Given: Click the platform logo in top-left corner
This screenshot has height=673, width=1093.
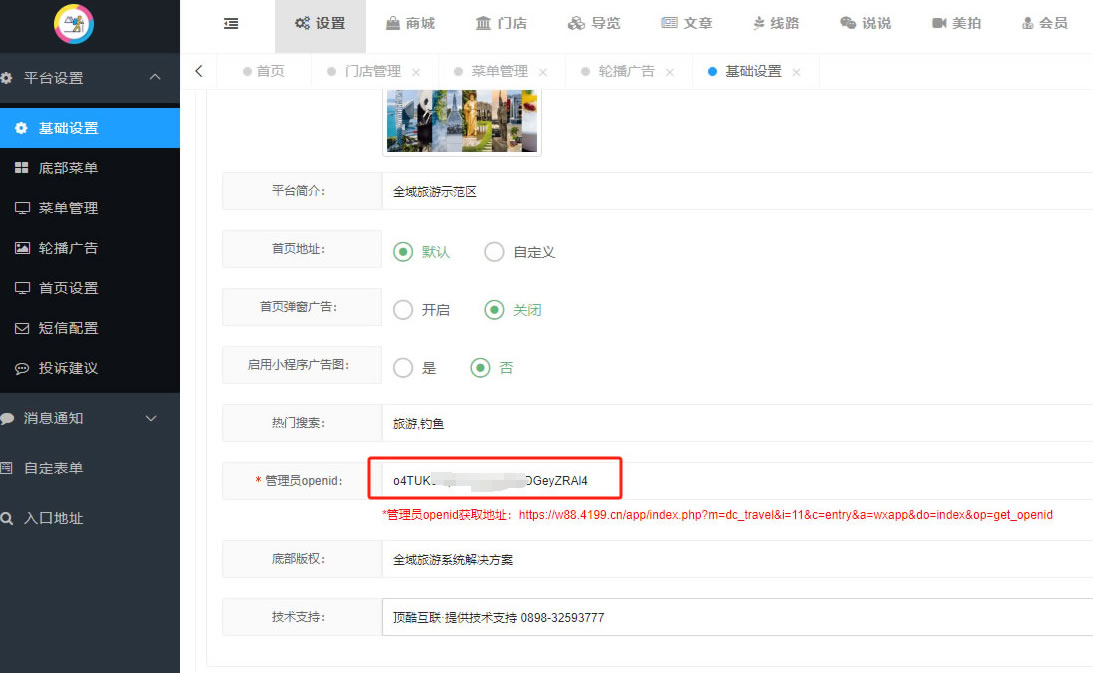Looking at the screenshot, I should click(73, 24).
